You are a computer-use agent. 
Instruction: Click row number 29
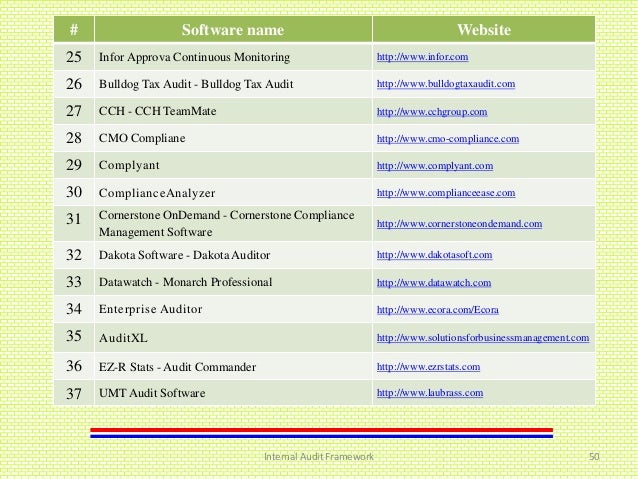click(x=74, y=165)
